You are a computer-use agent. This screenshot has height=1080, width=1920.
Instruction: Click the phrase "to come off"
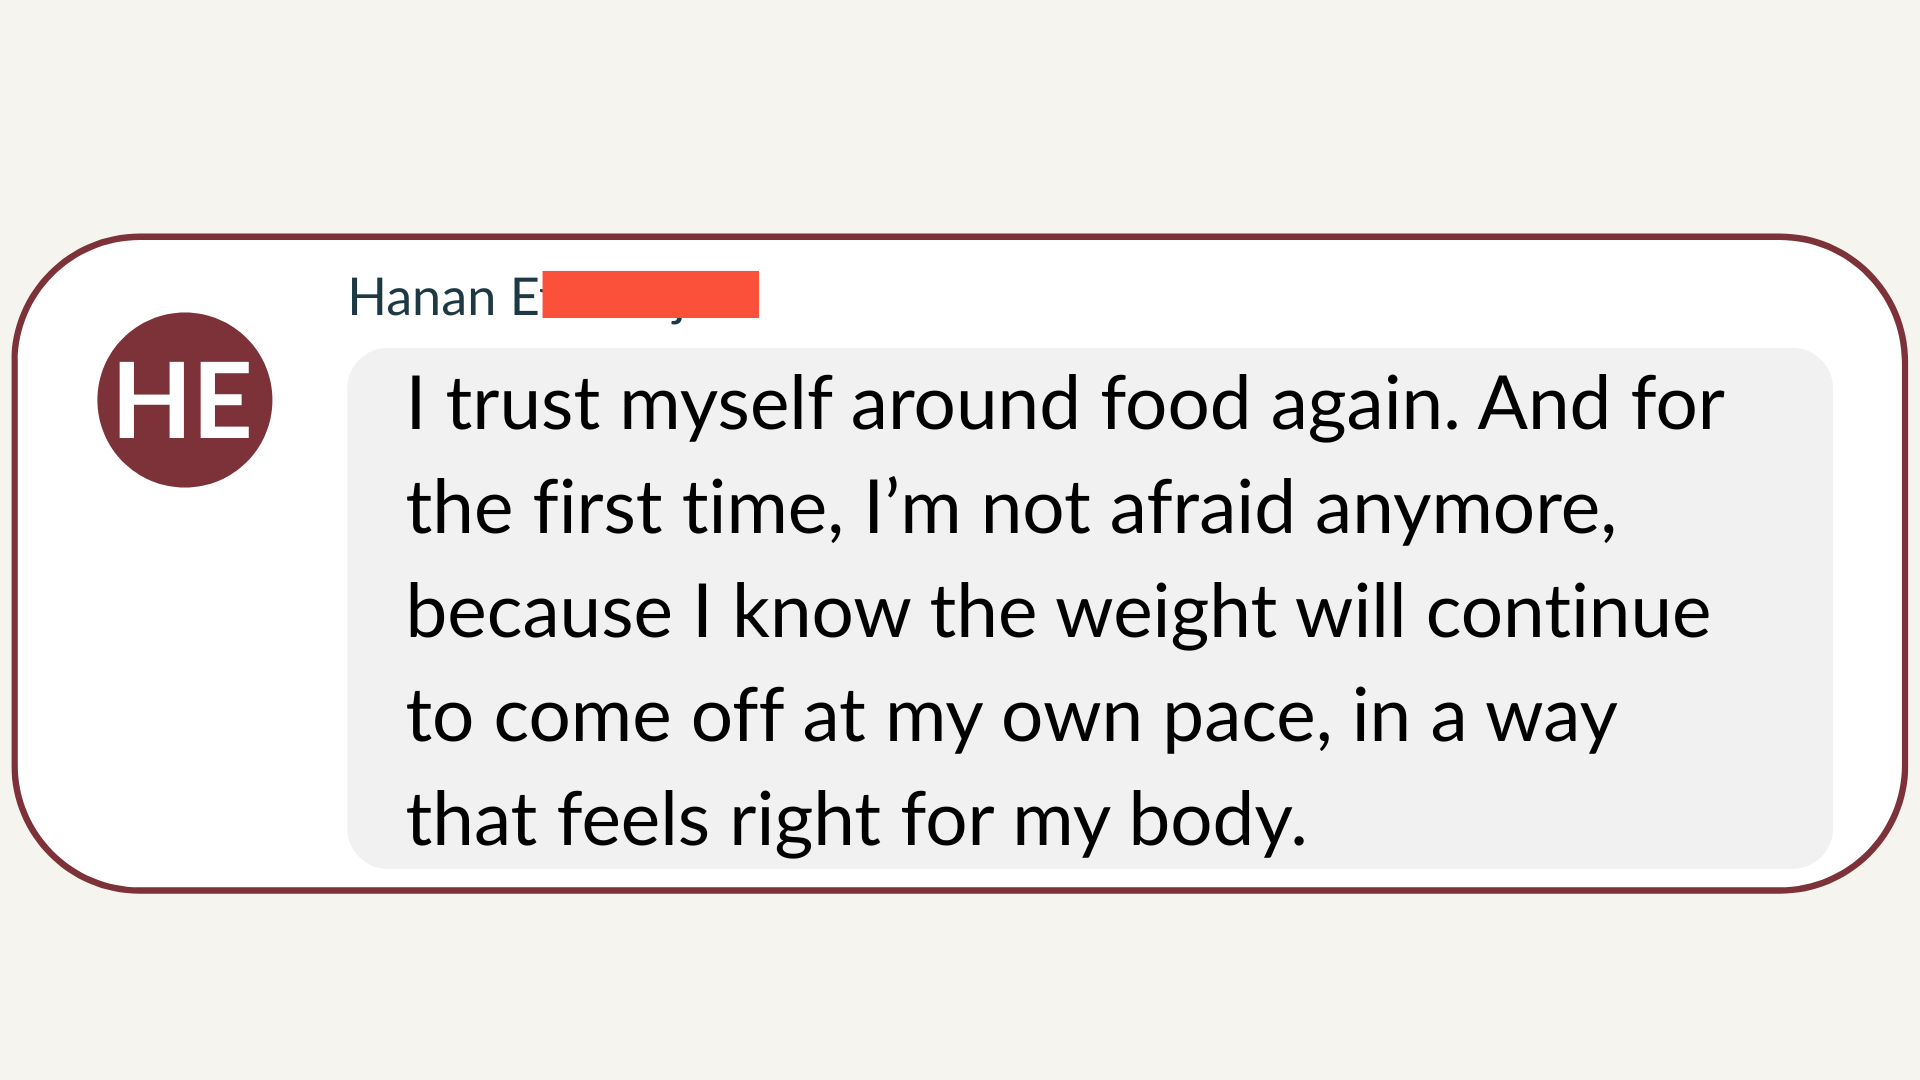594,717
